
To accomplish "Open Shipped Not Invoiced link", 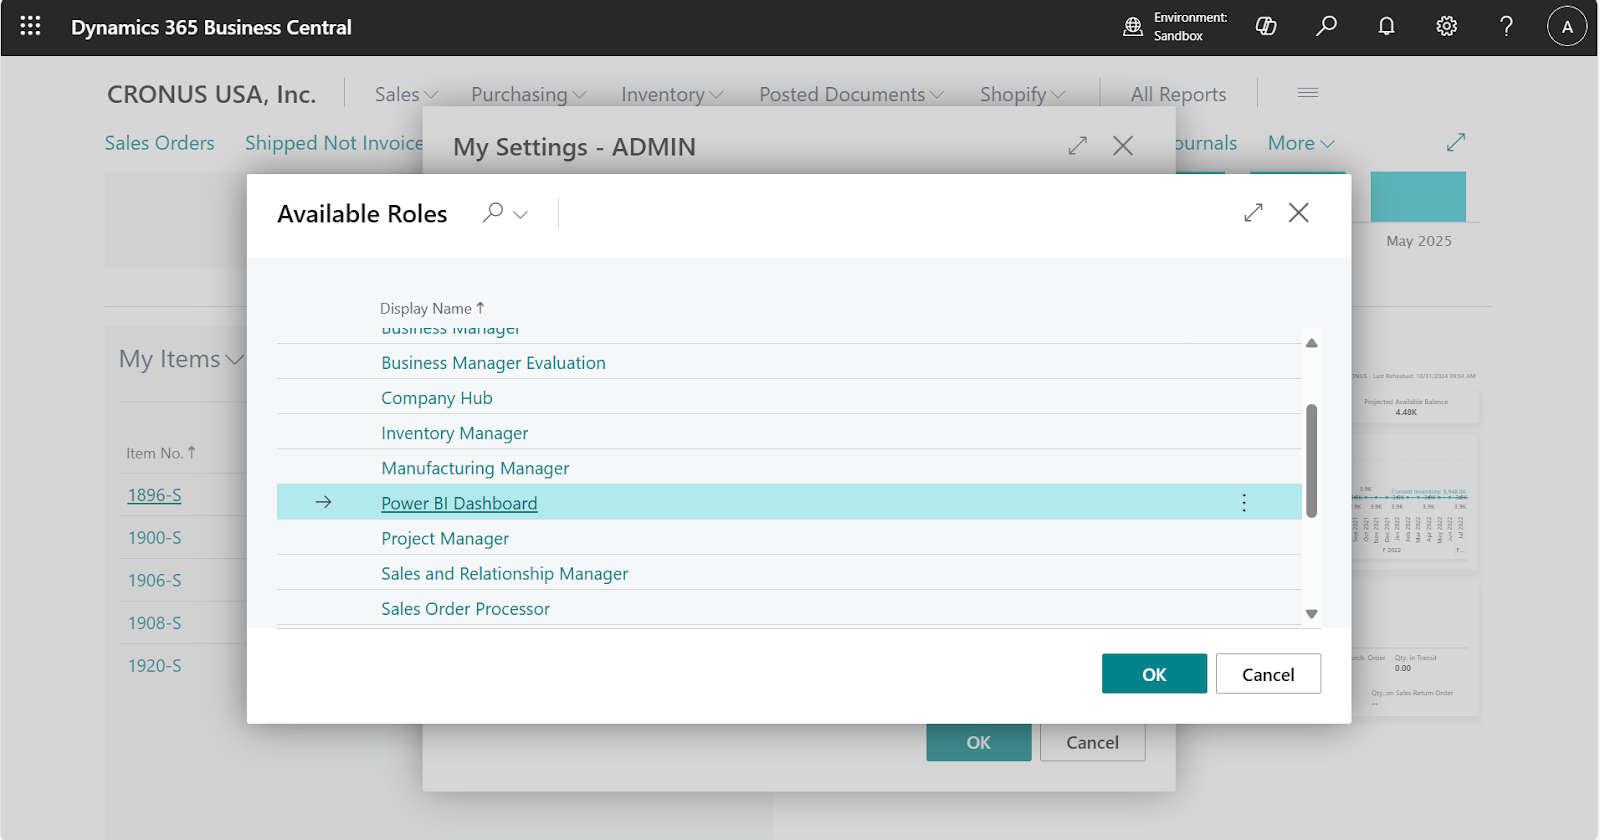I will click(x=334, y=143).
